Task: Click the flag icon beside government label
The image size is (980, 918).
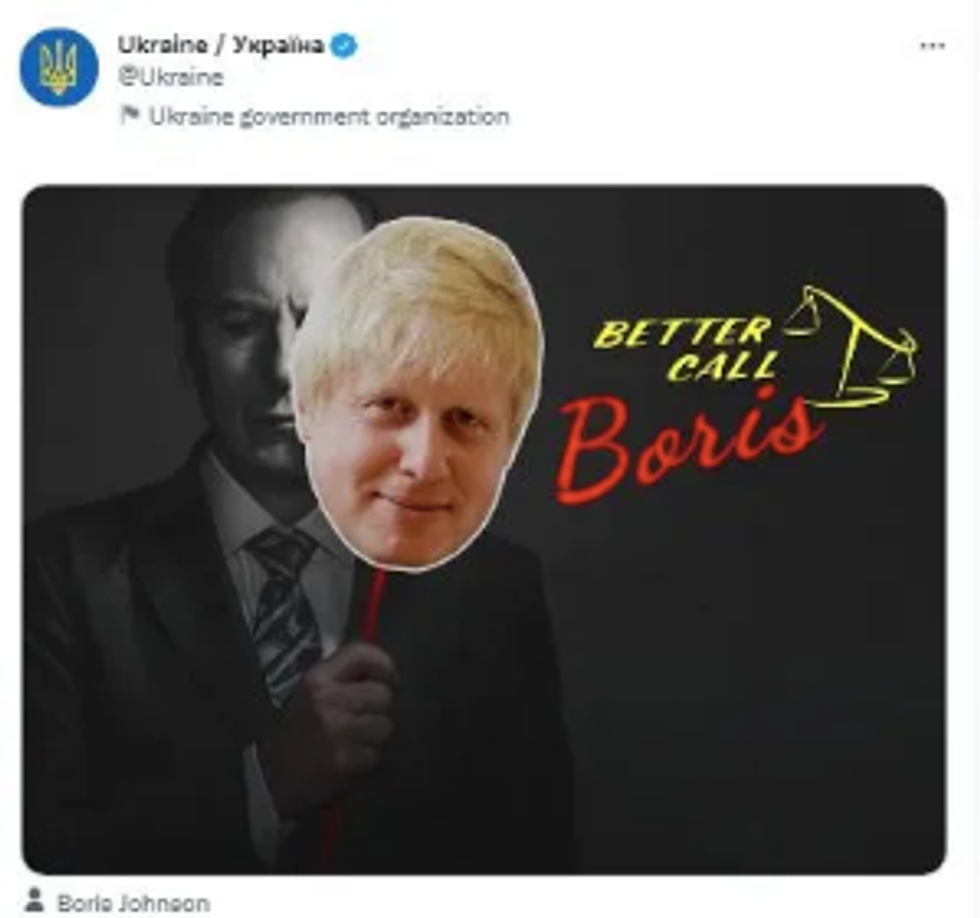Action: (x=129, y=115)
